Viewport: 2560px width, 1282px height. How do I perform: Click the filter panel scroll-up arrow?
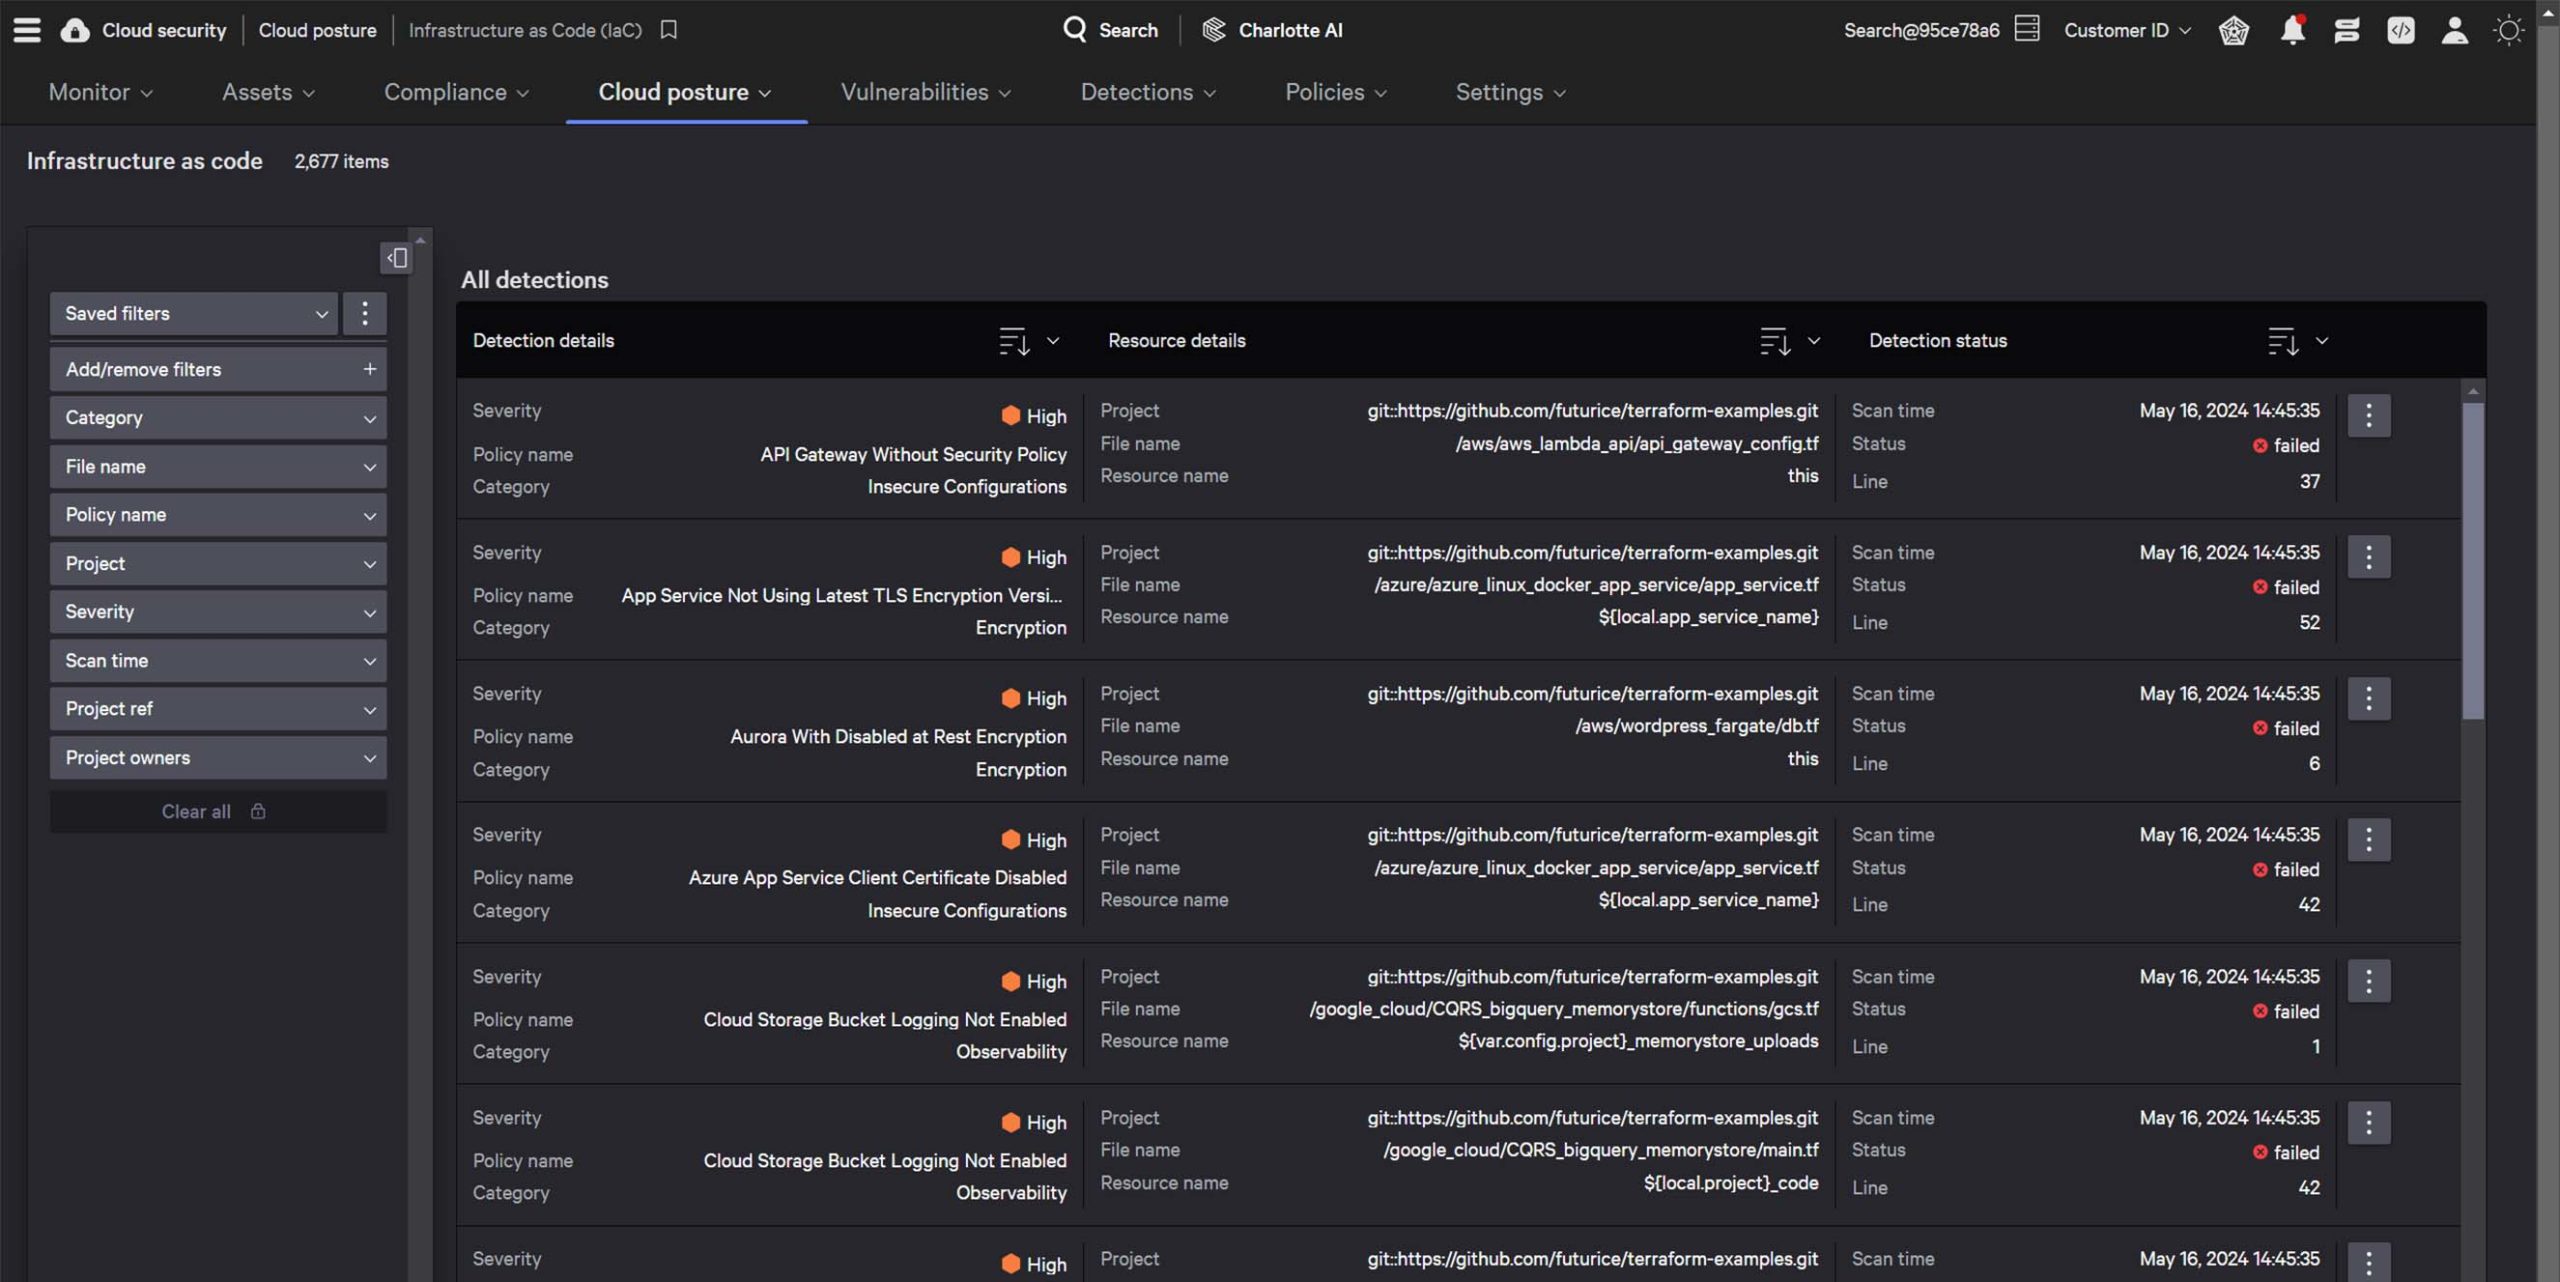click(x=420, y=240)
